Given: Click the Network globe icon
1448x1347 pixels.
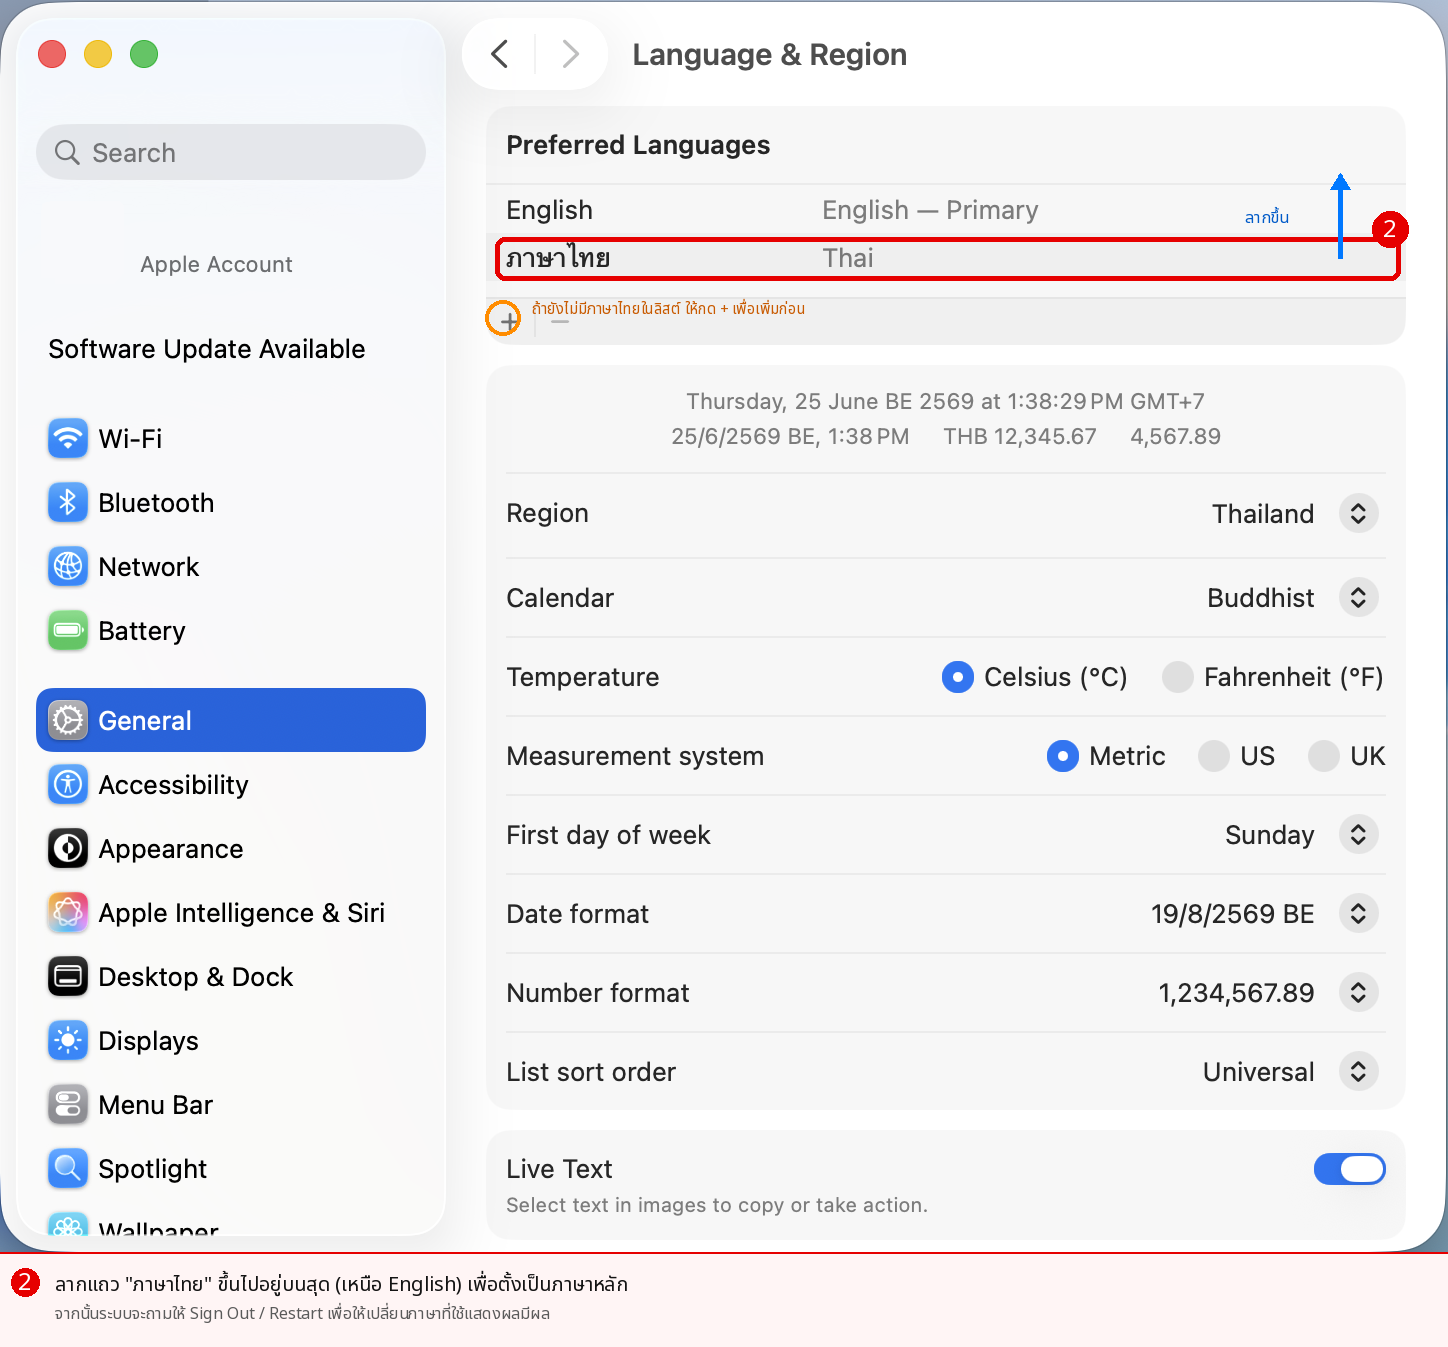Looking at the screenshot, I should pos(68,566).
